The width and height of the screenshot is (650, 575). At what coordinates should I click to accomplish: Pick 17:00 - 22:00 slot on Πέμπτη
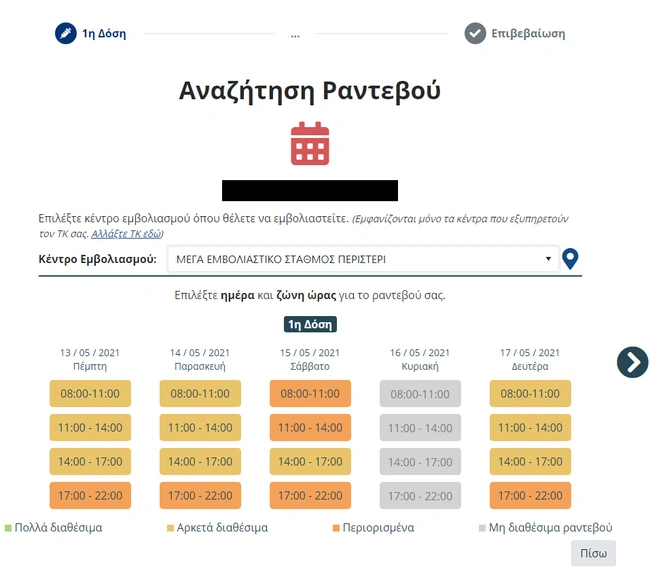click(90, 496)
